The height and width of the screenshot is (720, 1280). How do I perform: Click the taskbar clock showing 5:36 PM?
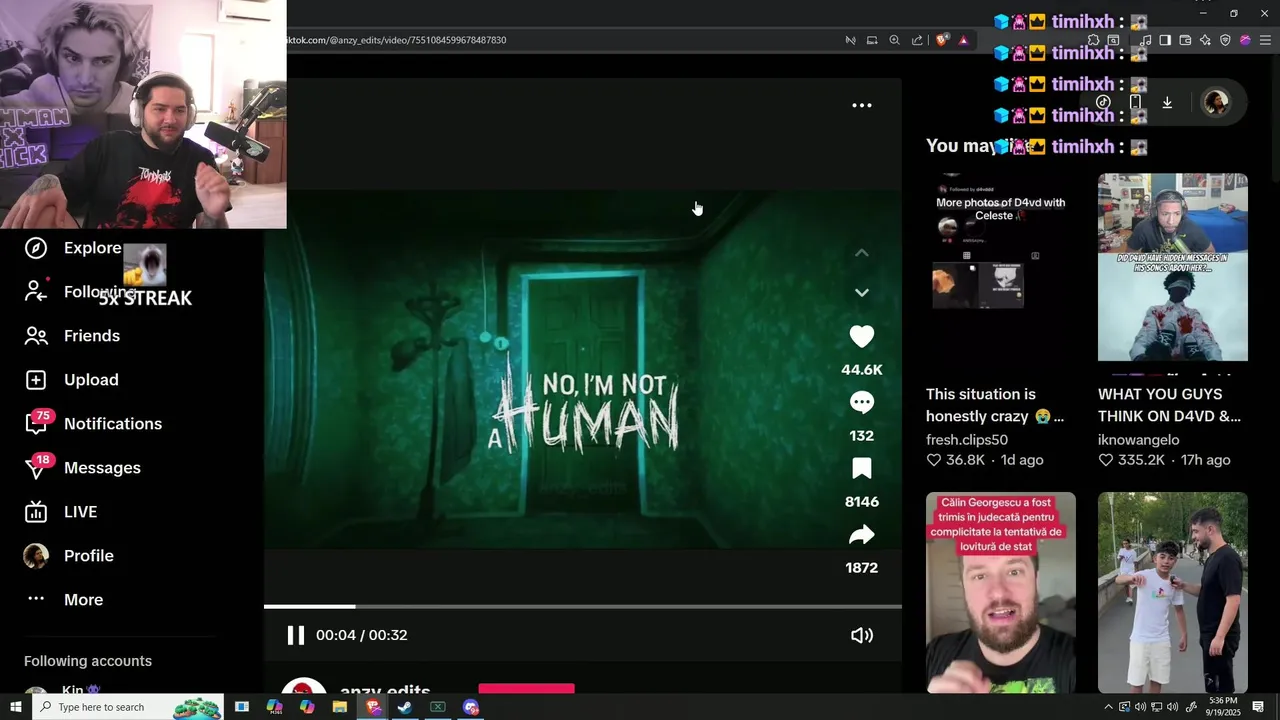[1224, 707]
